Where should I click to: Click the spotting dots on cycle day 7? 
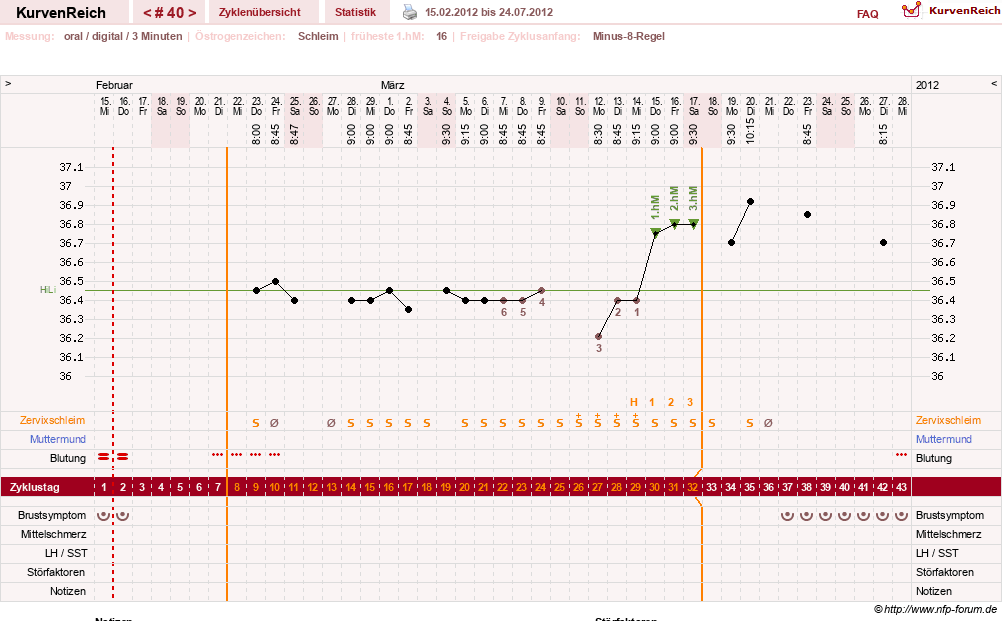click(217, 455)
